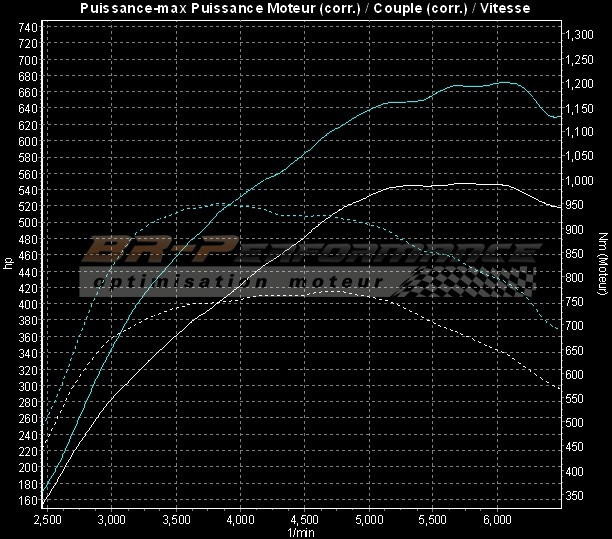Viewport: 612px width, 539px height.
Task: Click the 1,000 Nm tick label
Action: 579,181
